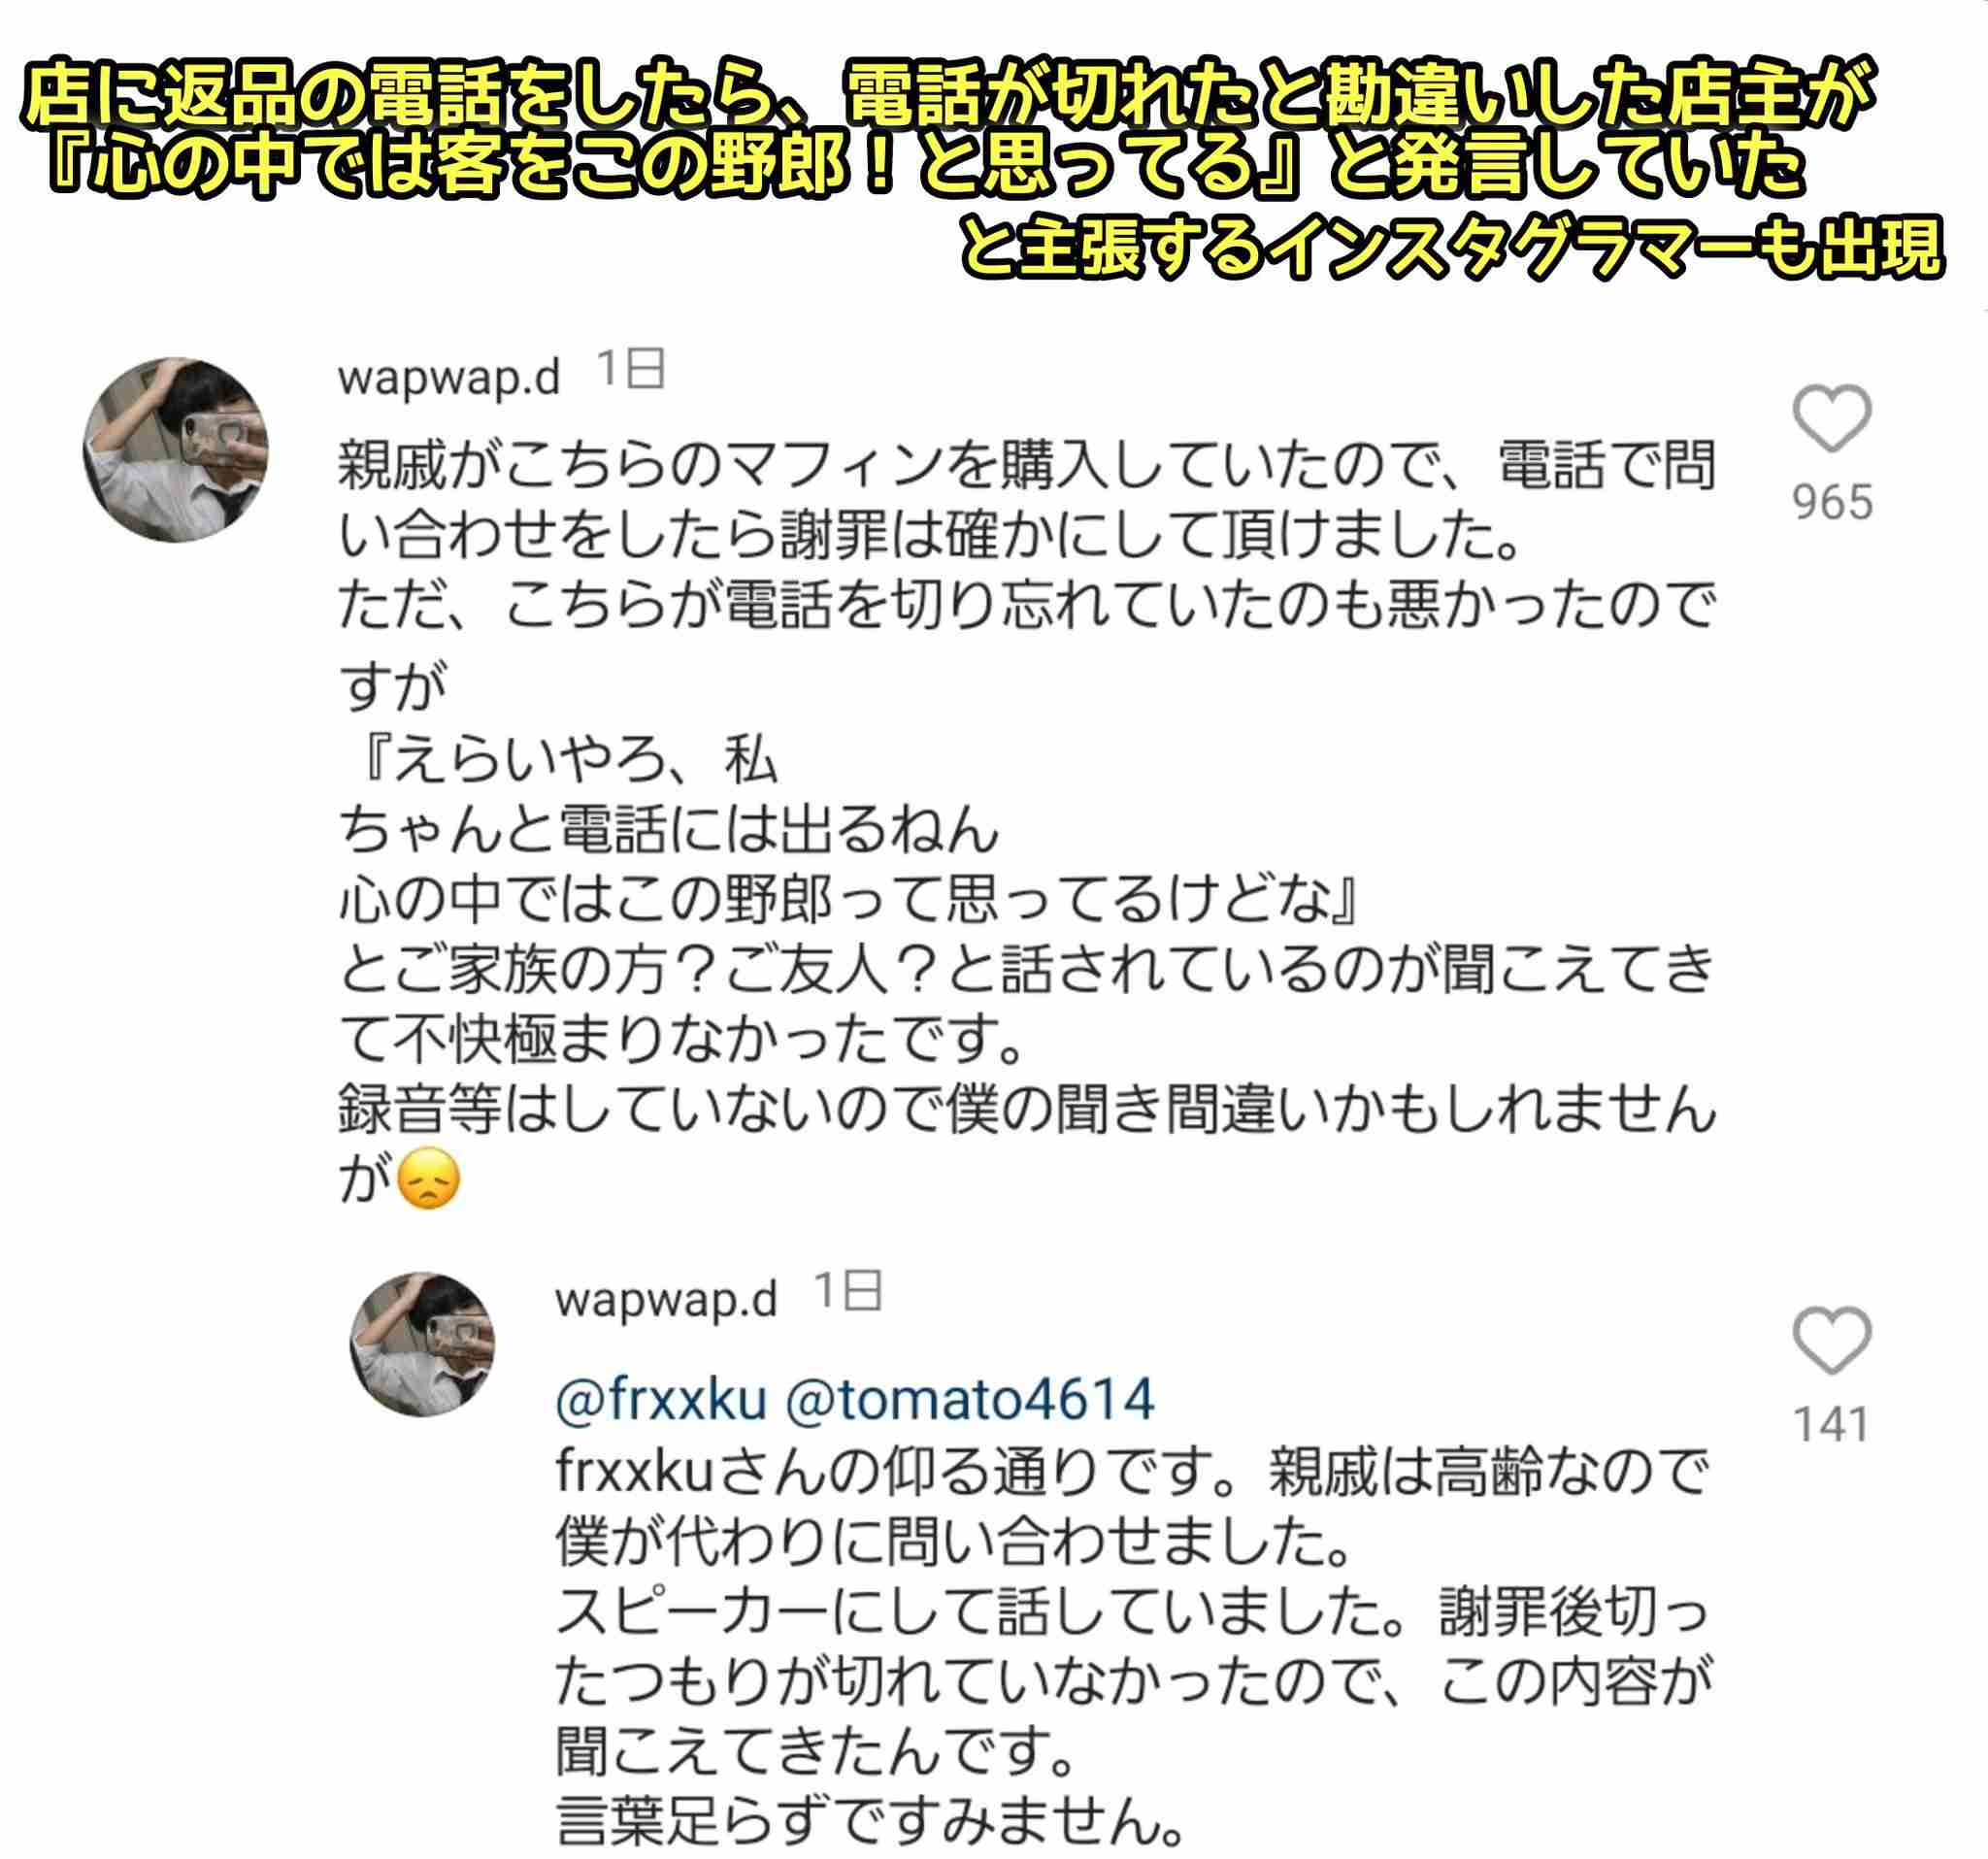1988x1859 pixels.
Task: Click the yellow caption と主張するインスタグラマーも出現
Action: pyautogui.click(x=1452, y=246)
